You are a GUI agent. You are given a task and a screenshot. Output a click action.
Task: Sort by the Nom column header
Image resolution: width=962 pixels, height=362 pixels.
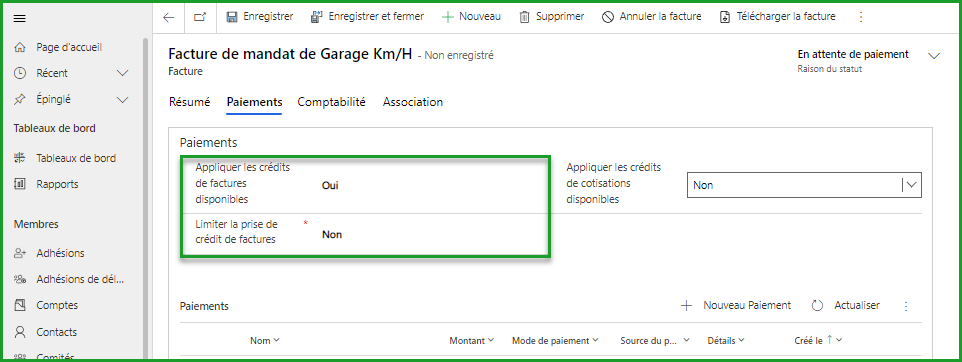click(x=264, y=341)
